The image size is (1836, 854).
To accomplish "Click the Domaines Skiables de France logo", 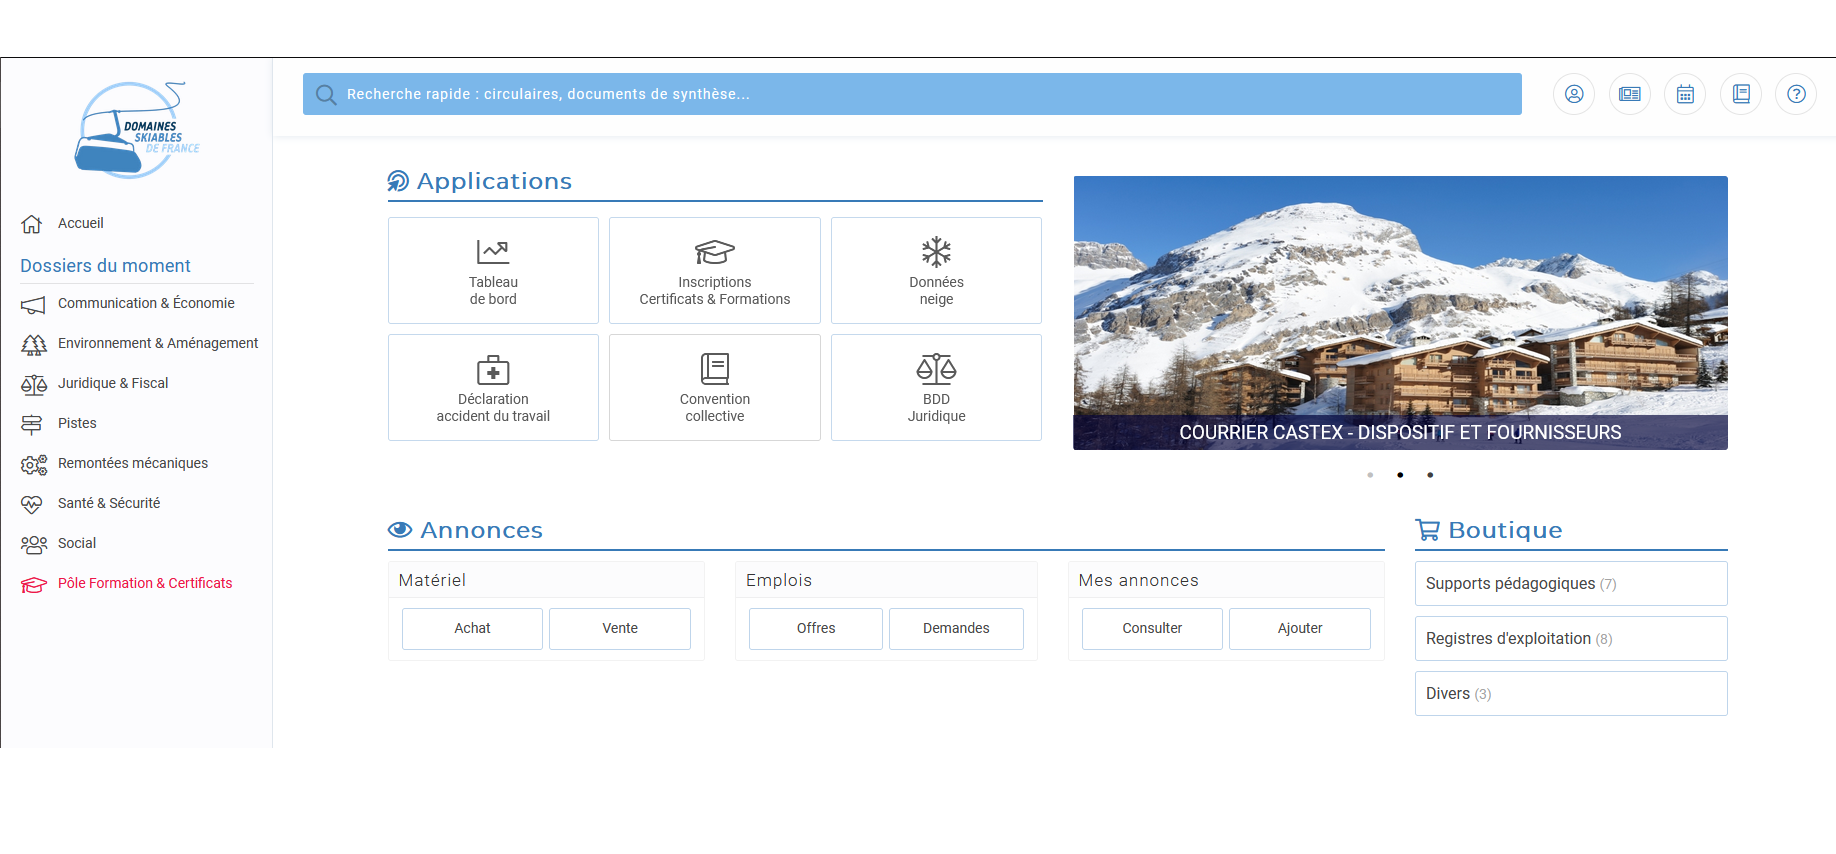I will (137, 131).
